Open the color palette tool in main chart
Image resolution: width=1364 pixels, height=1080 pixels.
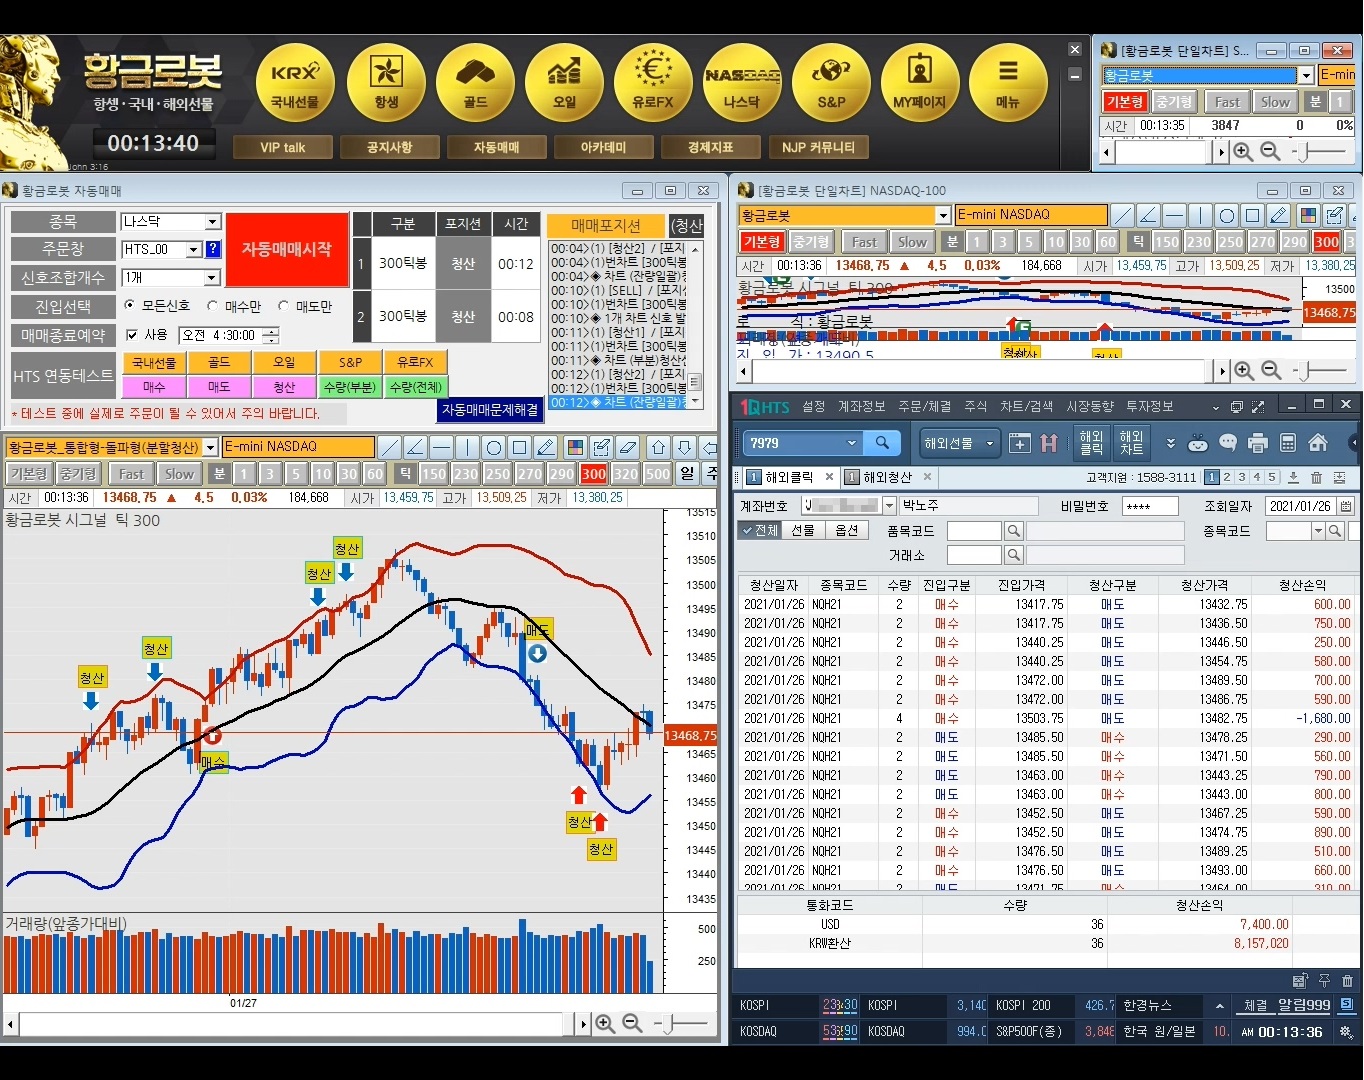(x=575, y=447)
